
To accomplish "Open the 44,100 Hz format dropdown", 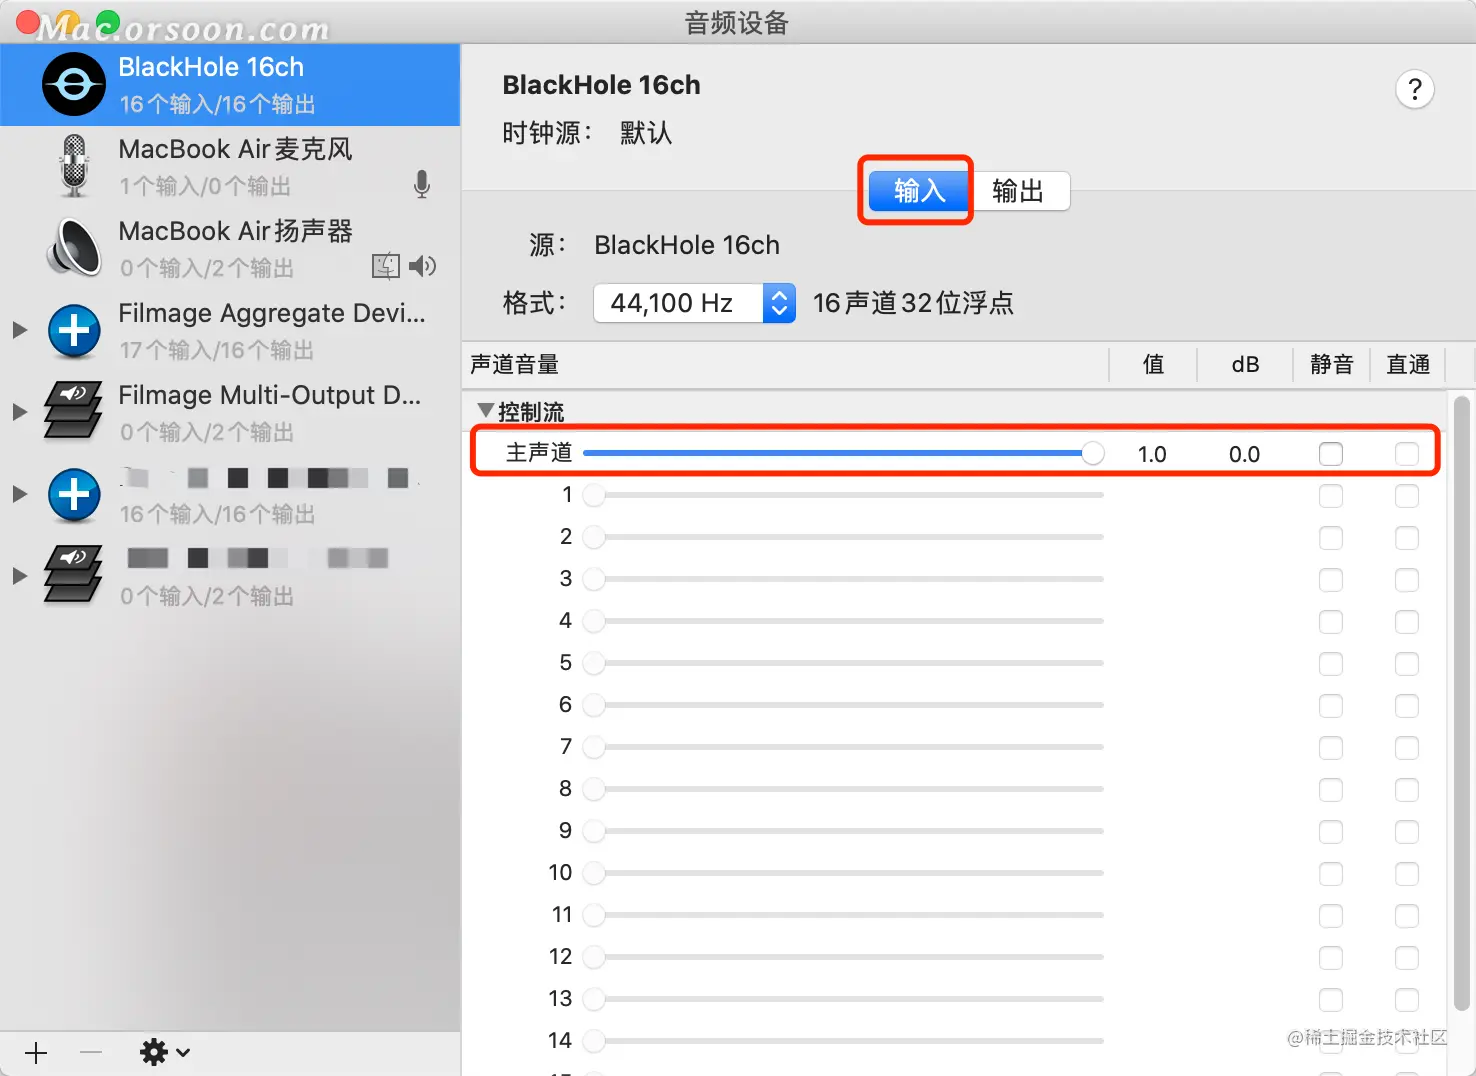I will pyautogui.click(x=694, y=303).
